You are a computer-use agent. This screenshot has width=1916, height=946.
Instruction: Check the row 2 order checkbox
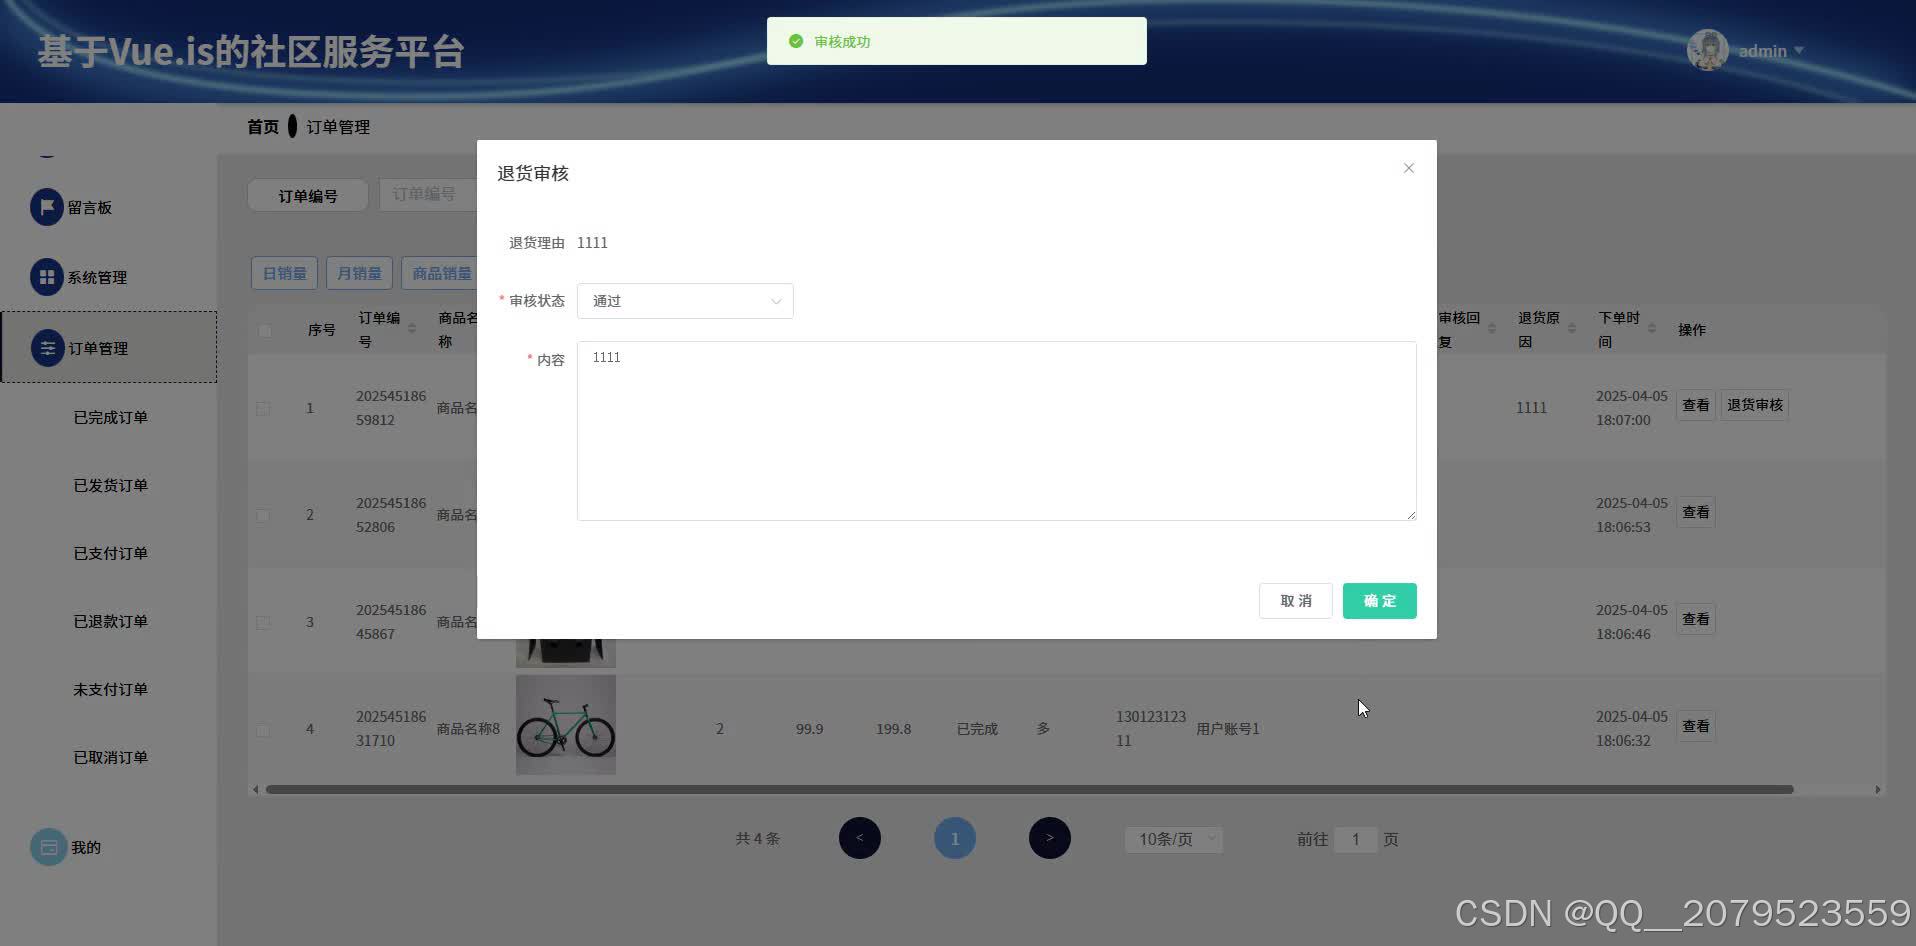coord(263,515)
